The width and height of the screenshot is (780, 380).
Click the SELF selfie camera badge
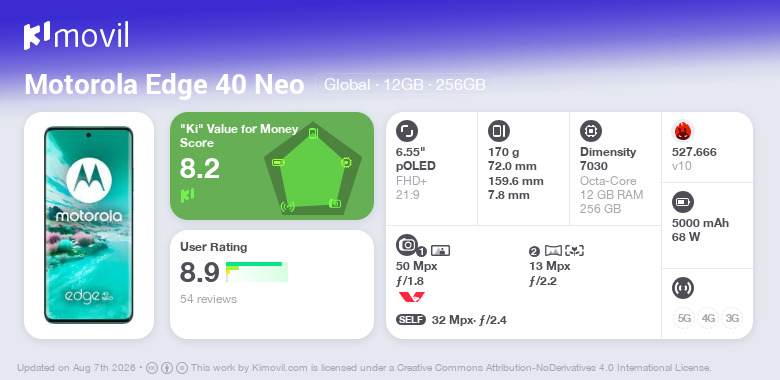coord(411,320)
